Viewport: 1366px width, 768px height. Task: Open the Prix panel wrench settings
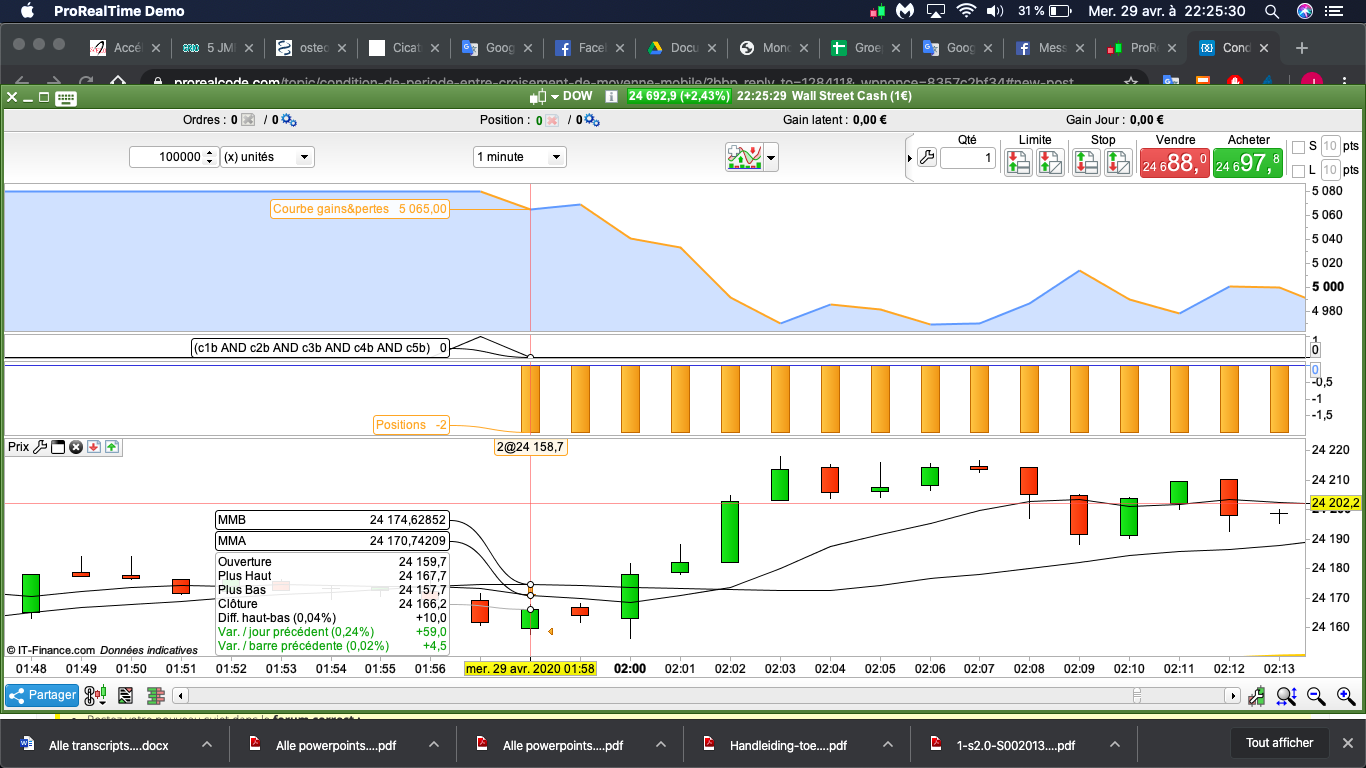41,447
